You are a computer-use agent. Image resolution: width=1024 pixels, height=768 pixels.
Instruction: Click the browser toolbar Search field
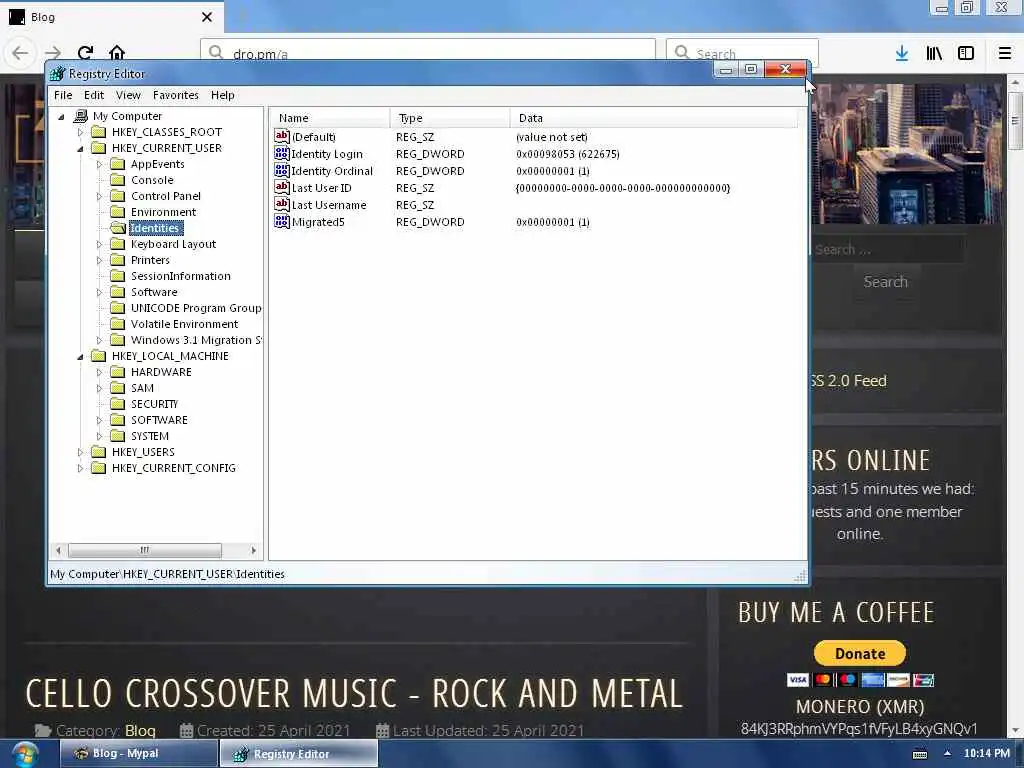tap(742, 54)
